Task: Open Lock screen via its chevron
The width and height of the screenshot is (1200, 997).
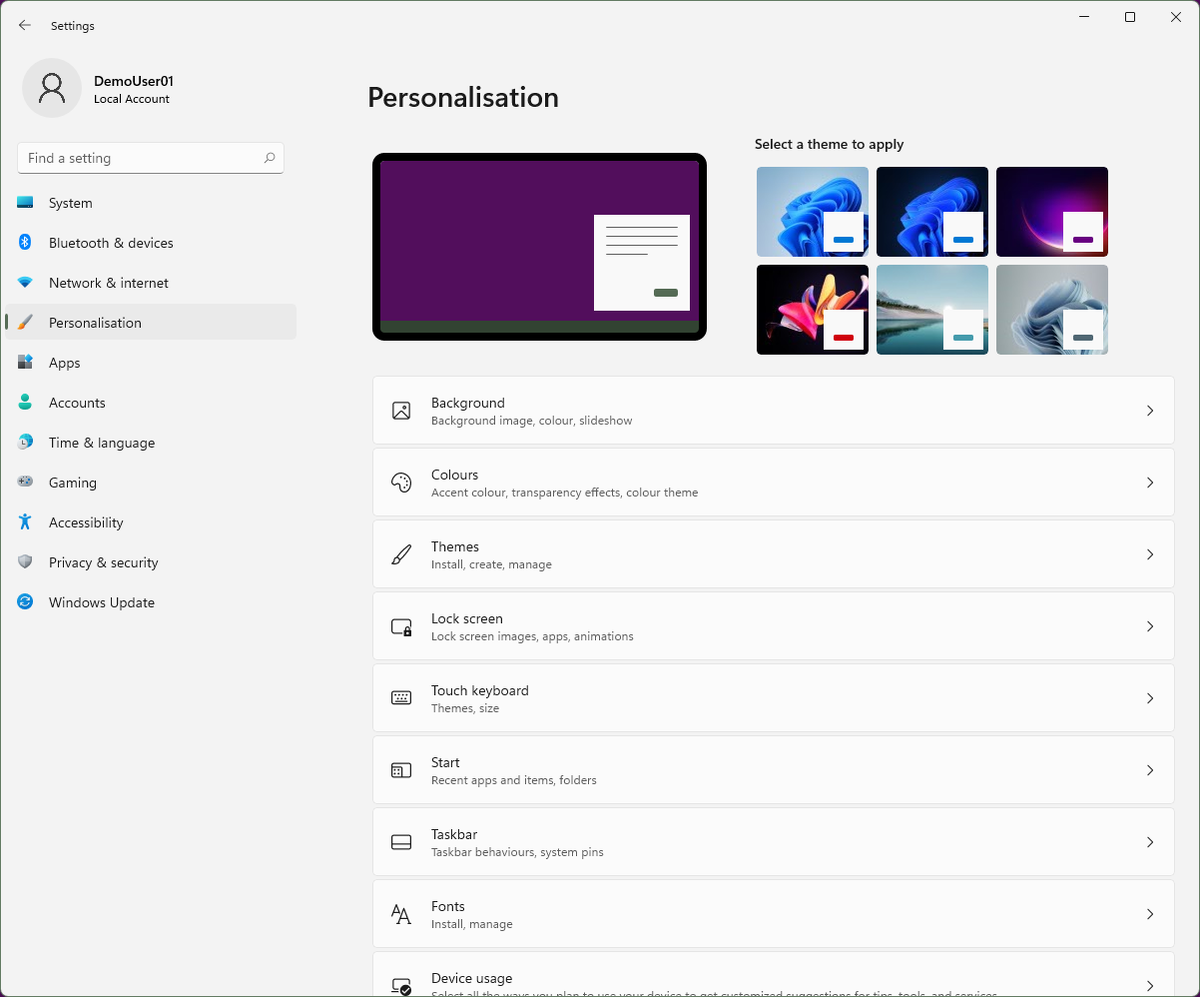Action: pyautogui.click(x=1150, y=627)
